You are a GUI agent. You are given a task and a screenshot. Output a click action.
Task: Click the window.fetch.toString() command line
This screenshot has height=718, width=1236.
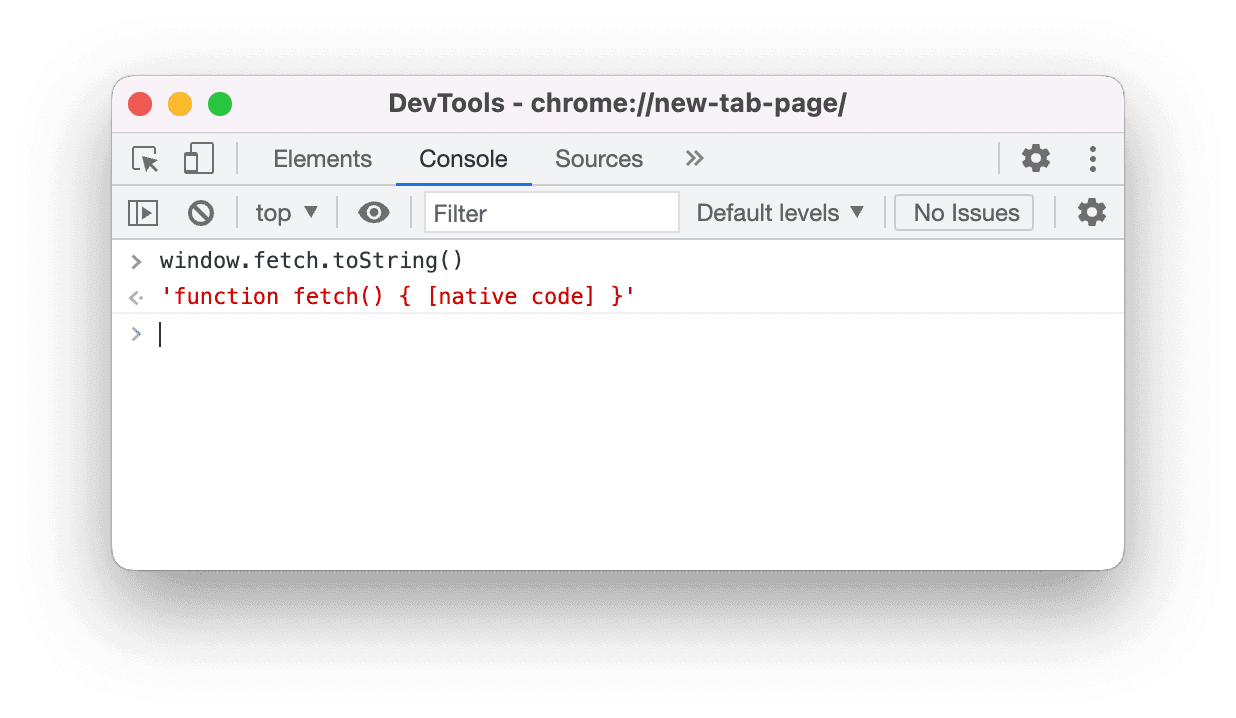312,261
